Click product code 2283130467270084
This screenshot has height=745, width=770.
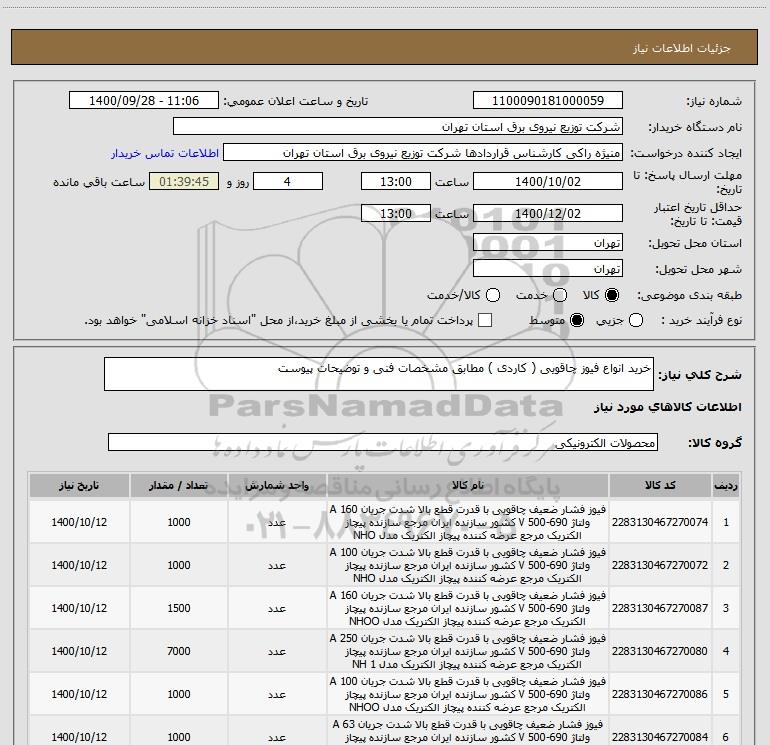[x=660, y=737]
